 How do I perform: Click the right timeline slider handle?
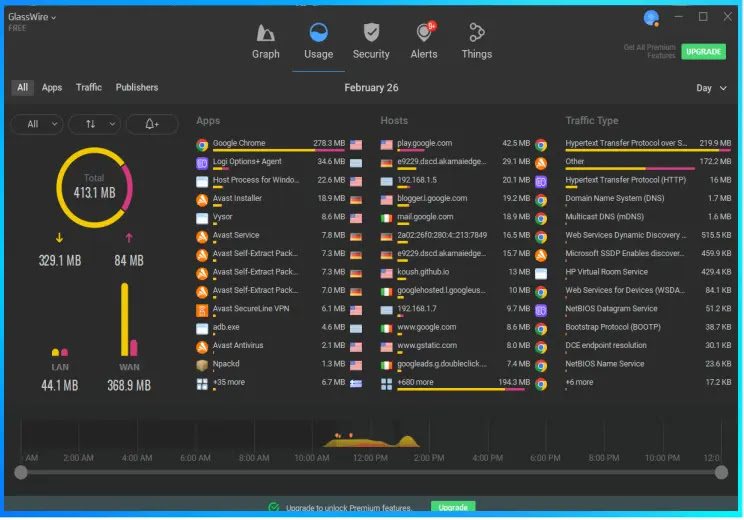pos(721,472)
